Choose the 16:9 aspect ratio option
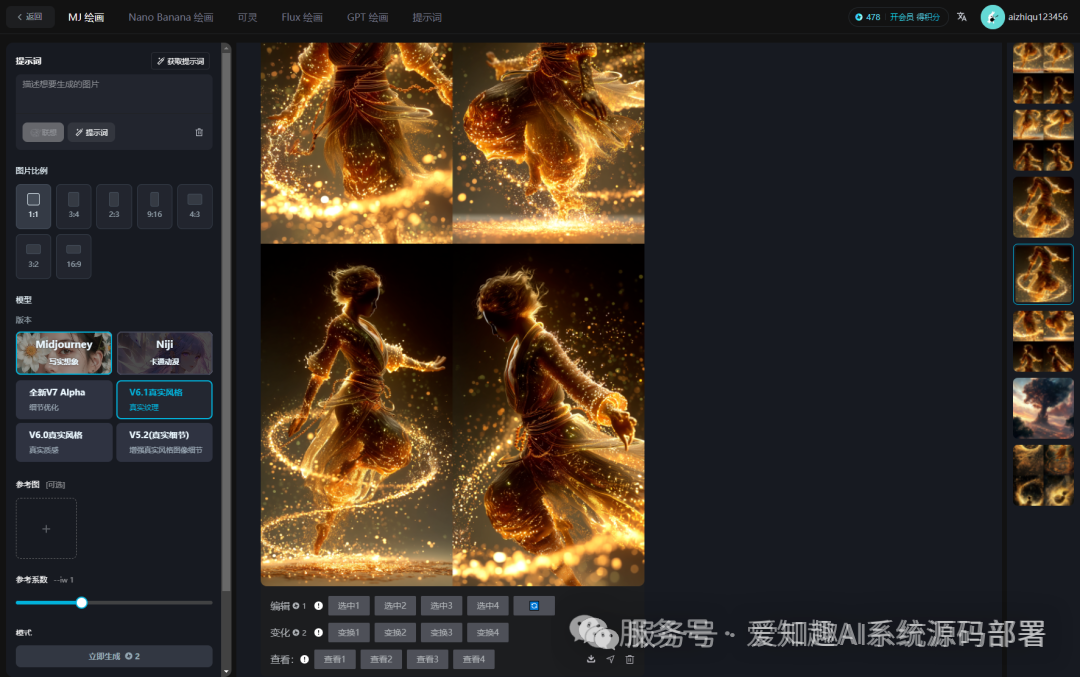 coord(74,256)
